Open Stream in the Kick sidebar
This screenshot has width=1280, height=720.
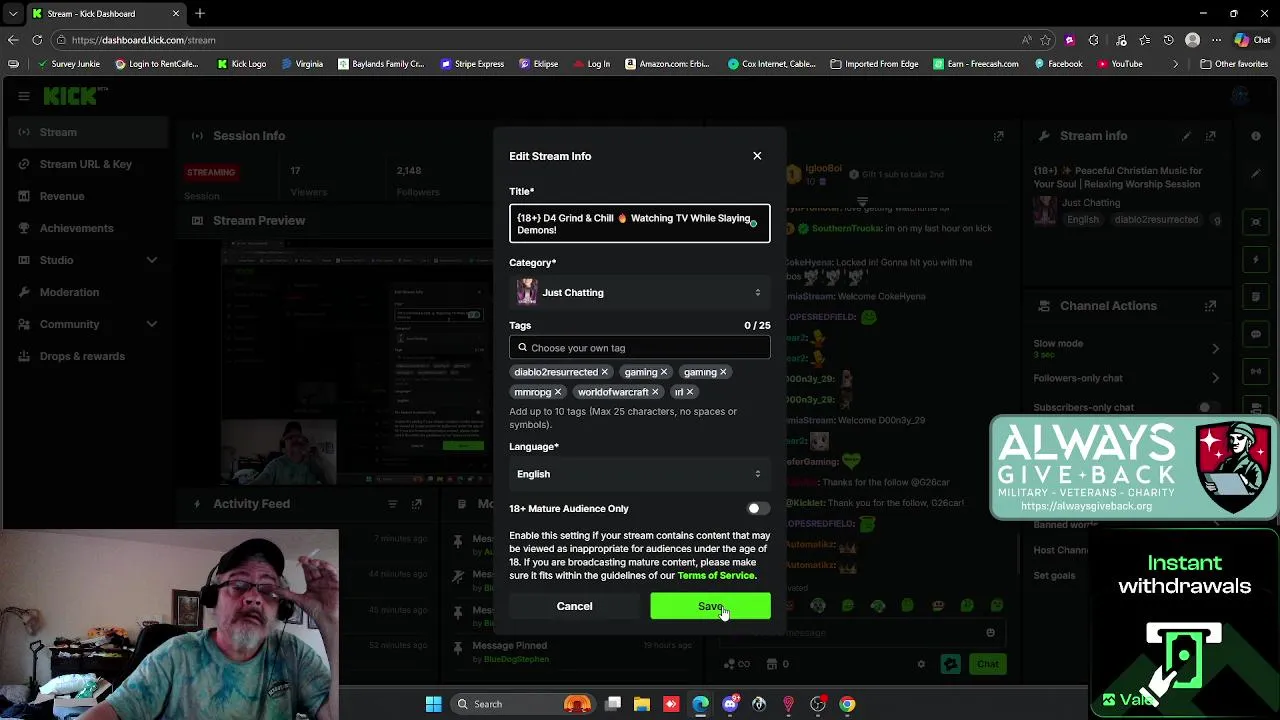88,132
